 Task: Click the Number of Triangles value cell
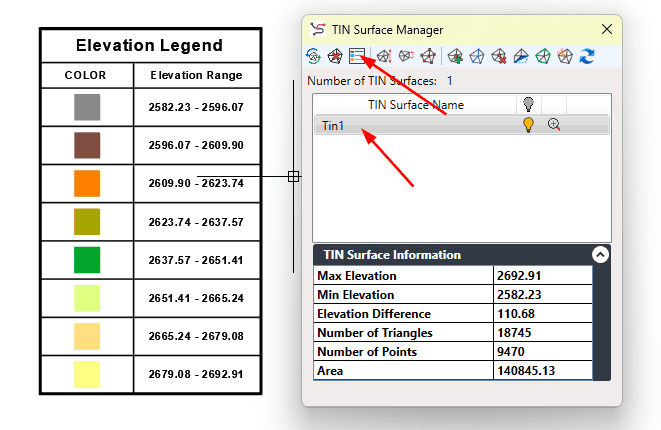[542, 333]
